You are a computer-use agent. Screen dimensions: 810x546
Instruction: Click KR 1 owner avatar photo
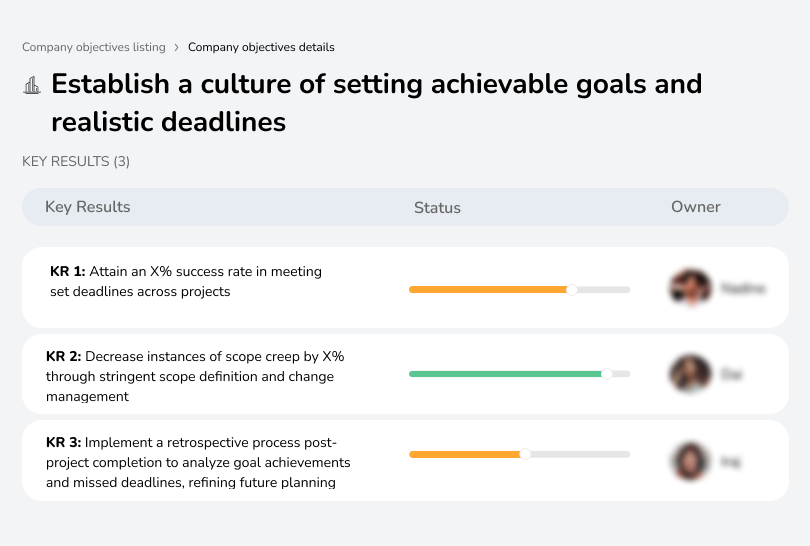point(690,288)
